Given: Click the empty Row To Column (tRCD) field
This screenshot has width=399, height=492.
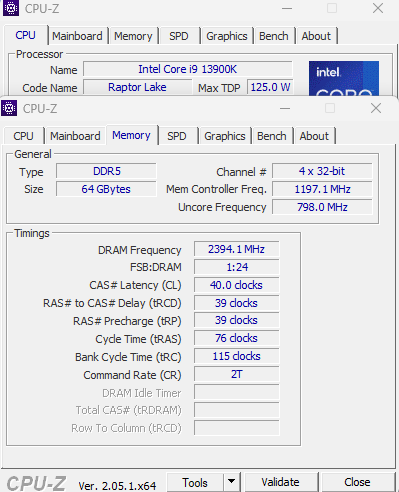Looking at the screenshot, I should [237, 428].
